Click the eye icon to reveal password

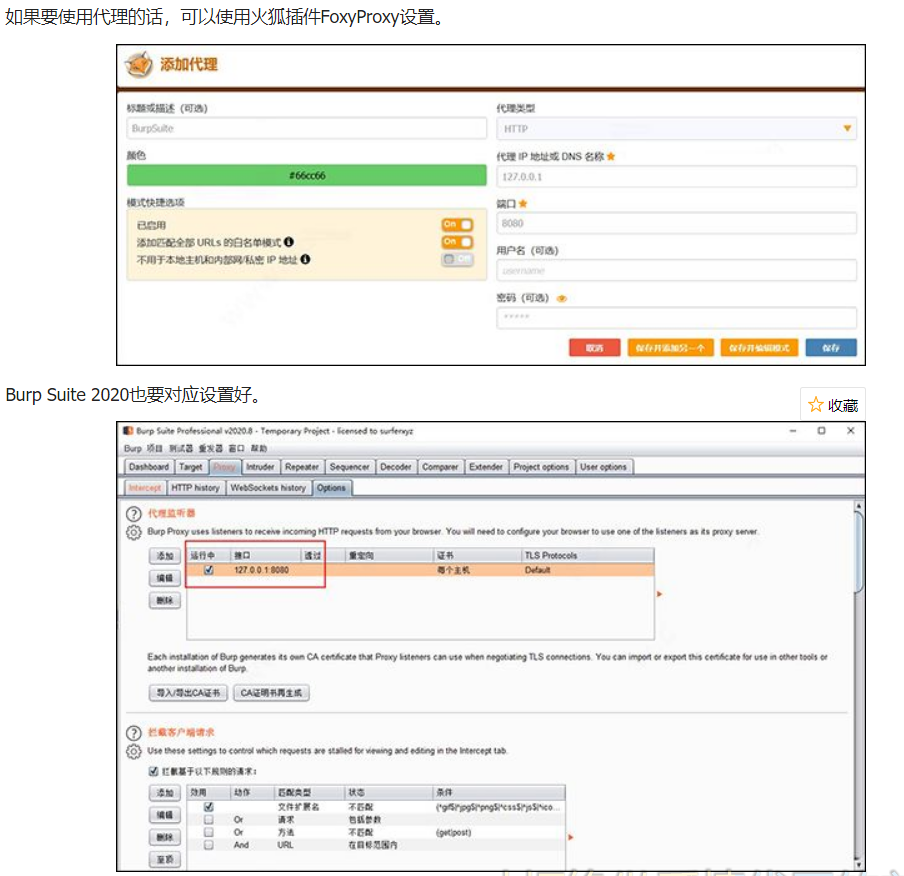click(562, 298)
